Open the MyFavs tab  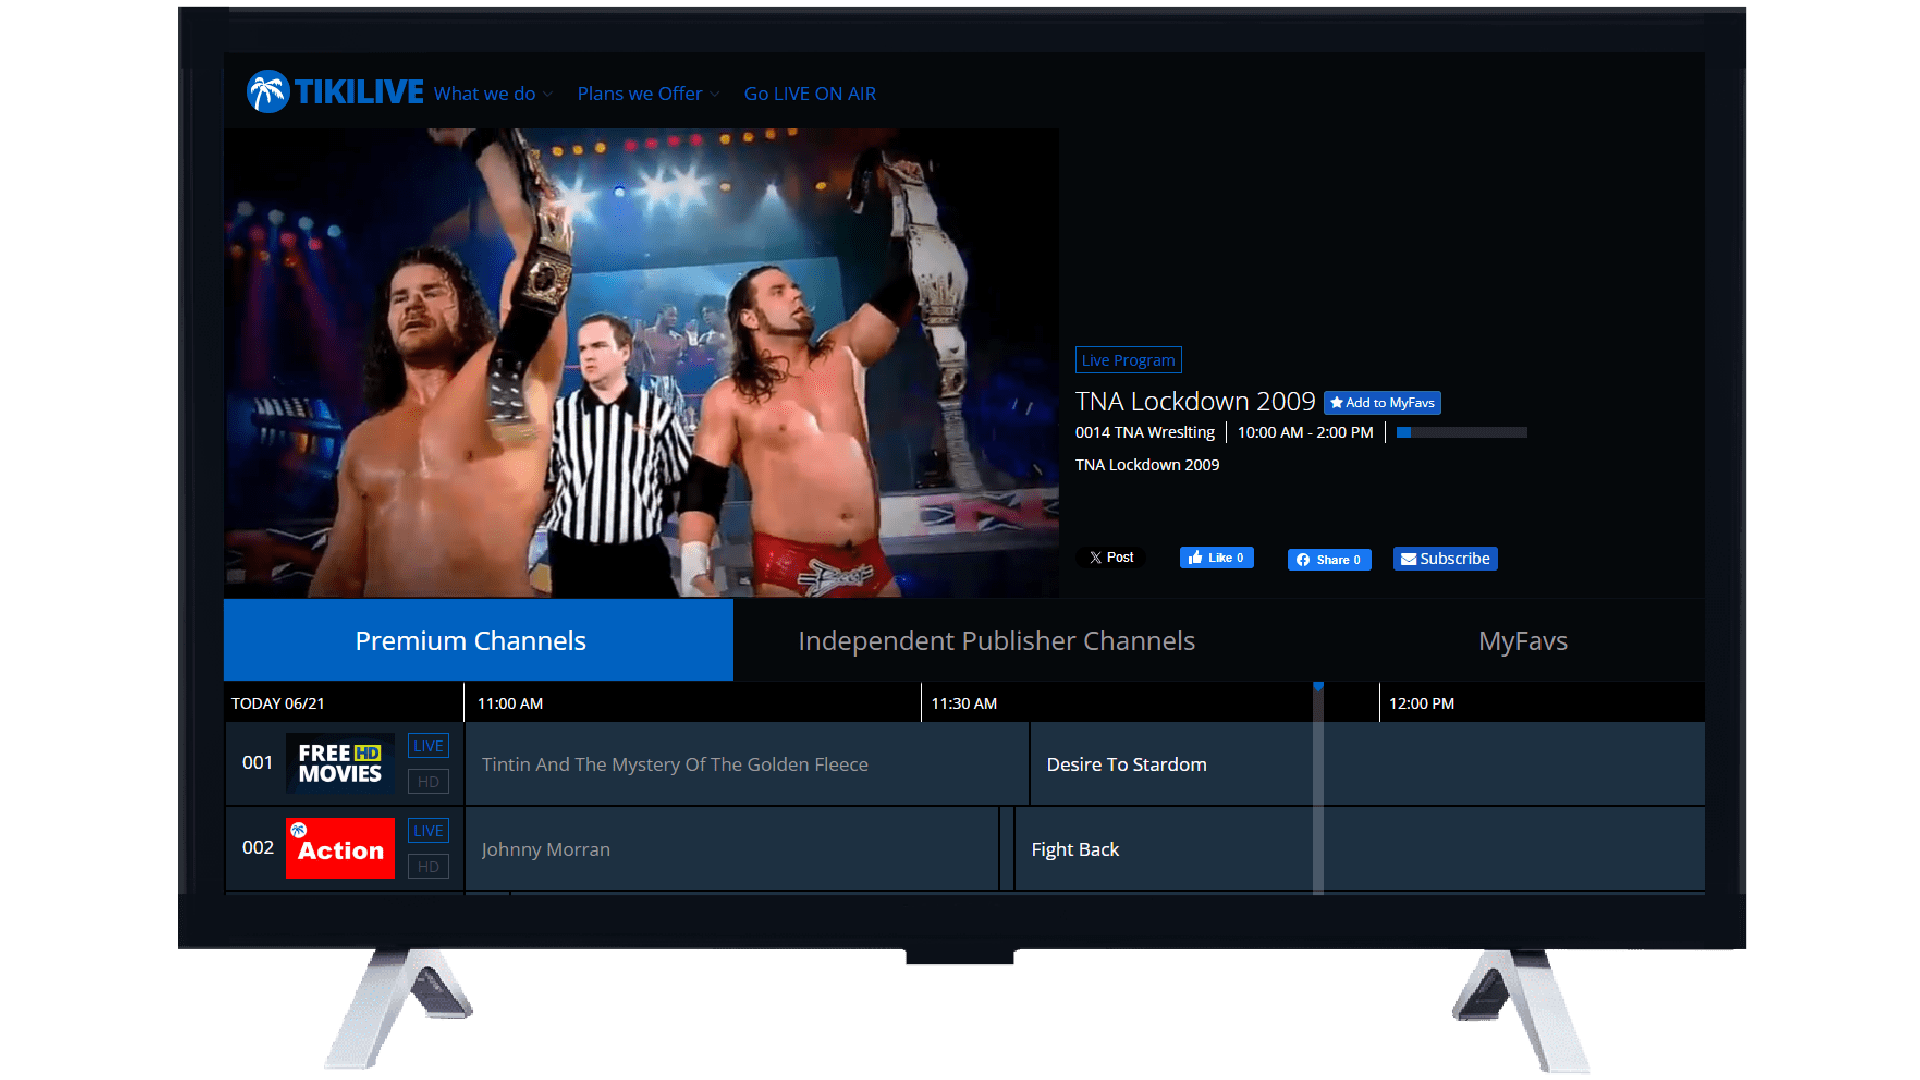point(1523,640)
